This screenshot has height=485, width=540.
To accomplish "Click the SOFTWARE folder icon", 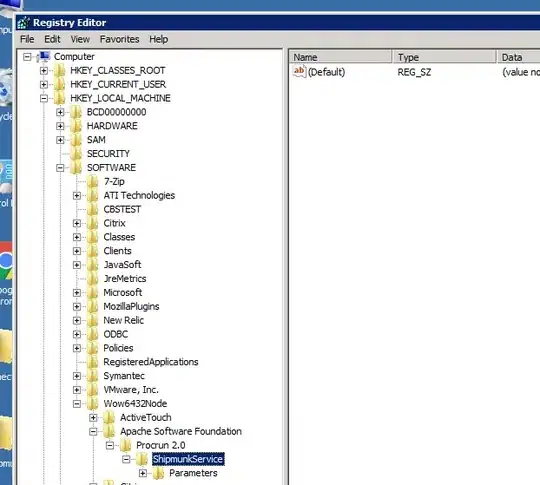I will click(x=76, y=167).
